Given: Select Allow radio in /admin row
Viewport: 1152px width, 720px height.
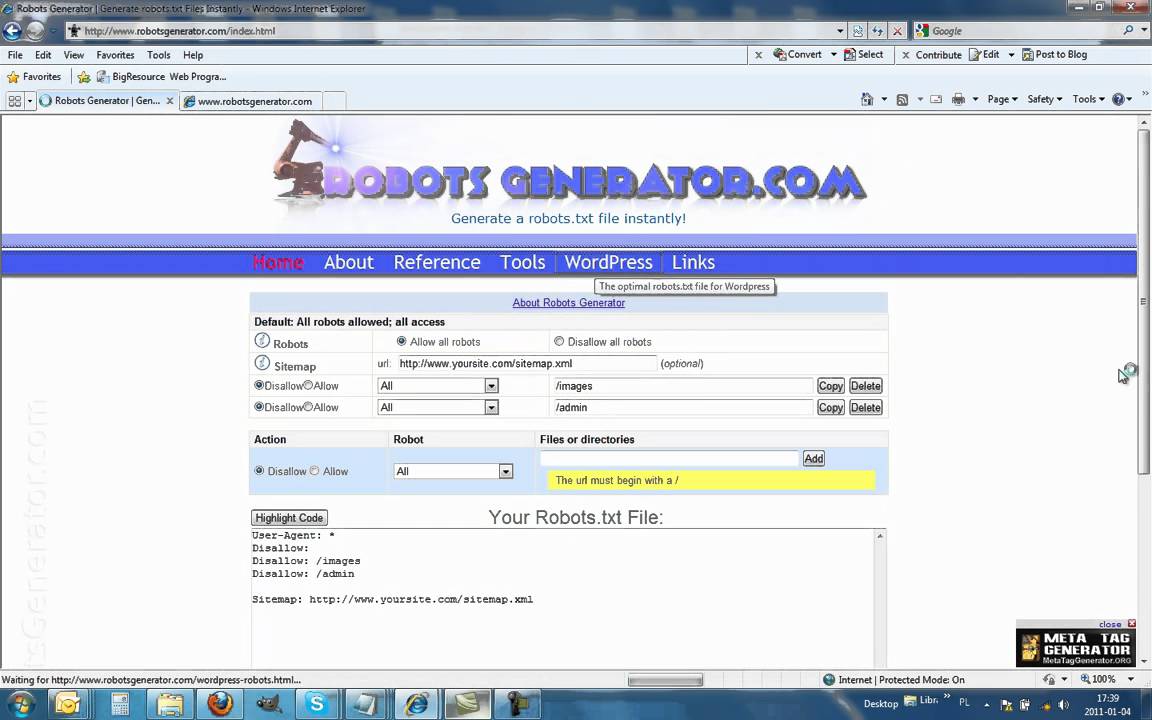Looking at the screenshot, I should coord(309,406).
